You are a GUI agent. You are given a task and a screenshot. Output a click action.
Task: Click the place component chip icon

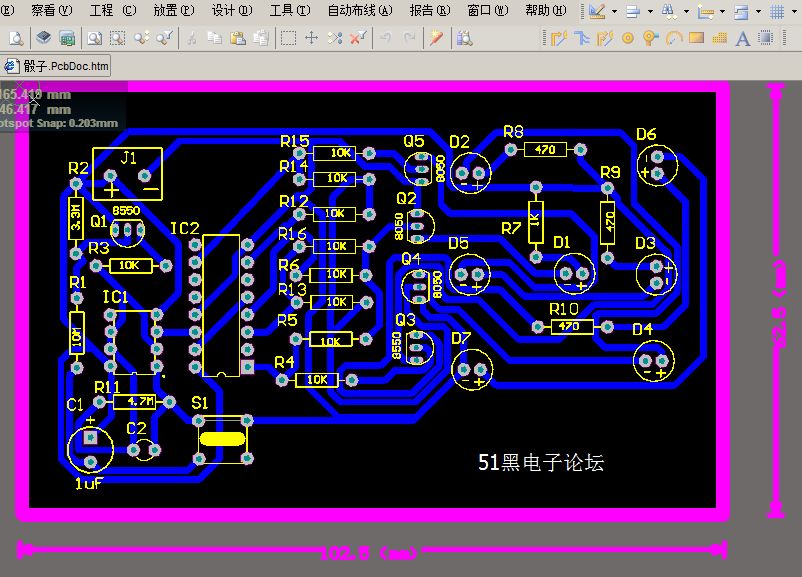tap(766, 38)
